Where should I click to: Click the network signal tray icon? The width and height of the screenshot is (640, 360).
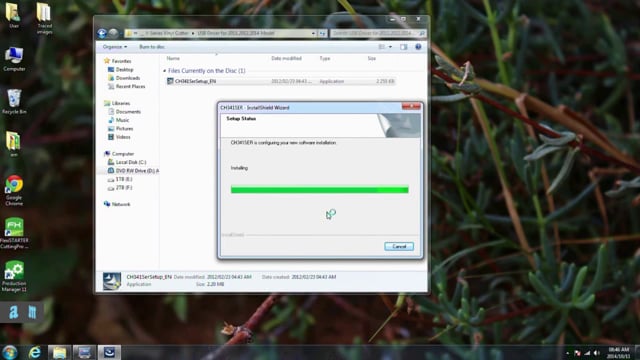coord(587,353)
